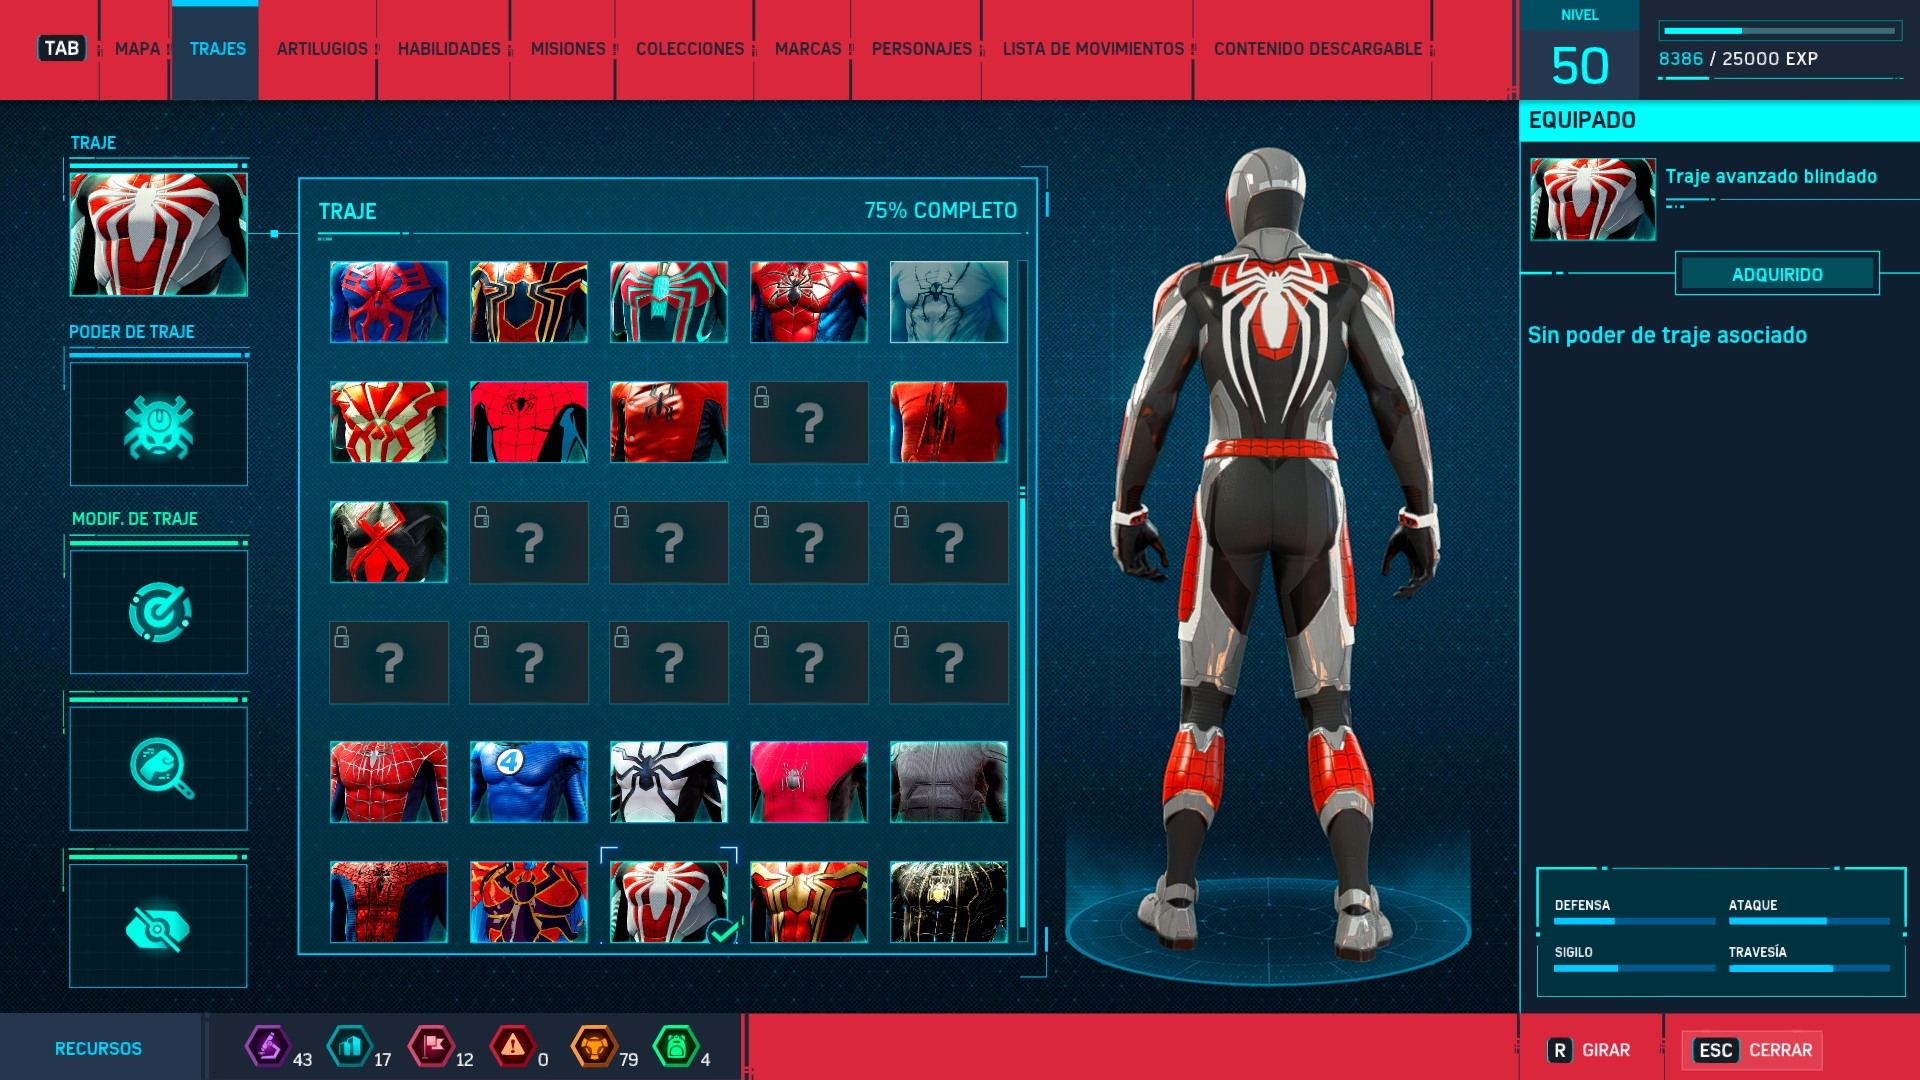
Task: Select the spider suit power icon
Action: pos(158,425)
